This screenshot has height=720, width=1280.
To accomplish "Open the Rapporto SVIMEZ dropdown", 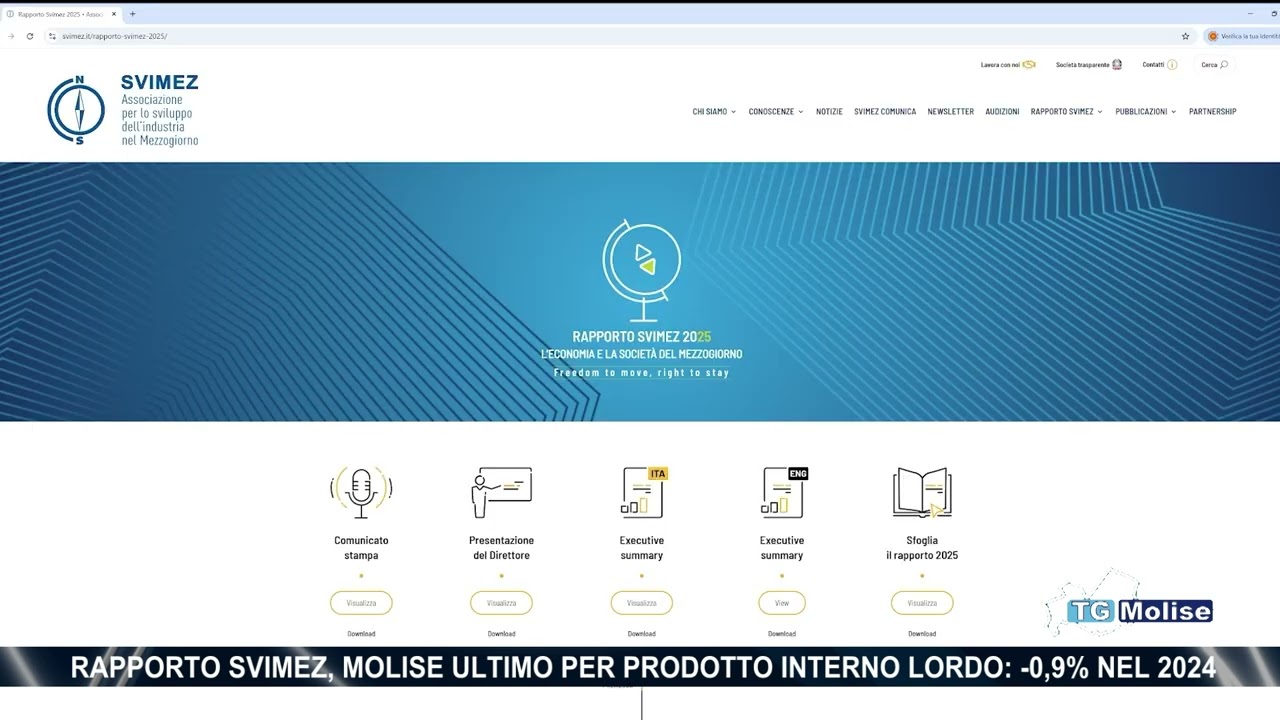I will pos(1066,112).
